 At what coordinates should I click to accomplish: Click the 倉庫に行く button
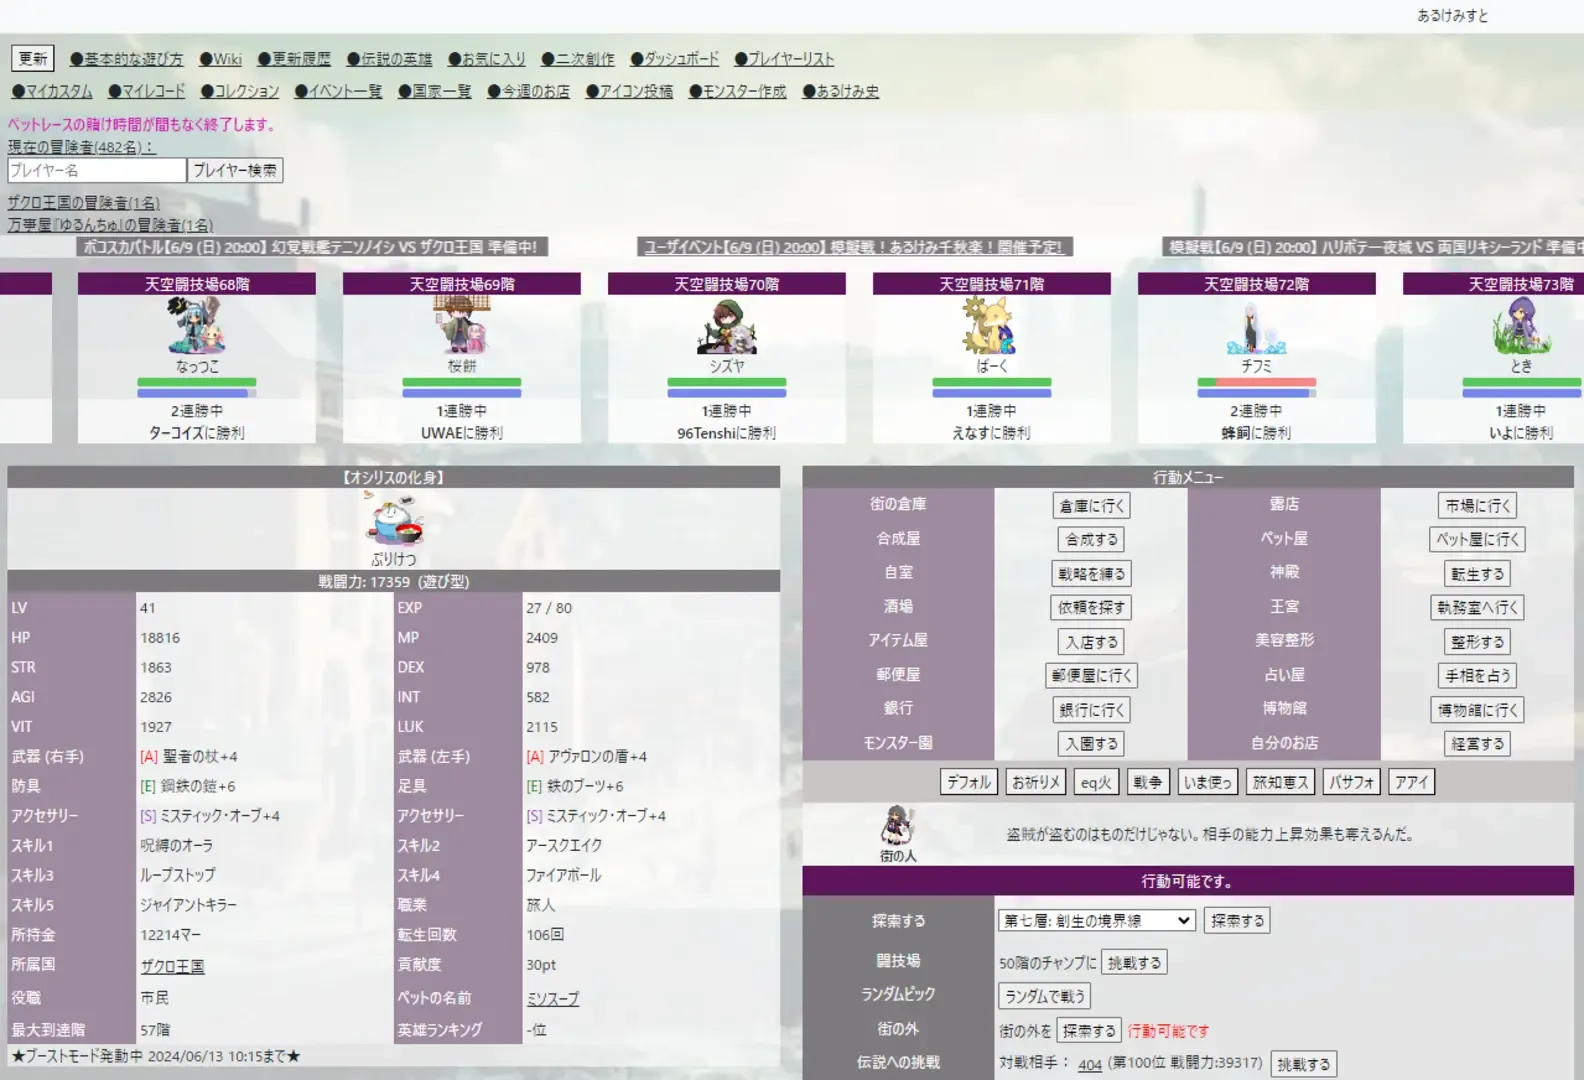1091,506
